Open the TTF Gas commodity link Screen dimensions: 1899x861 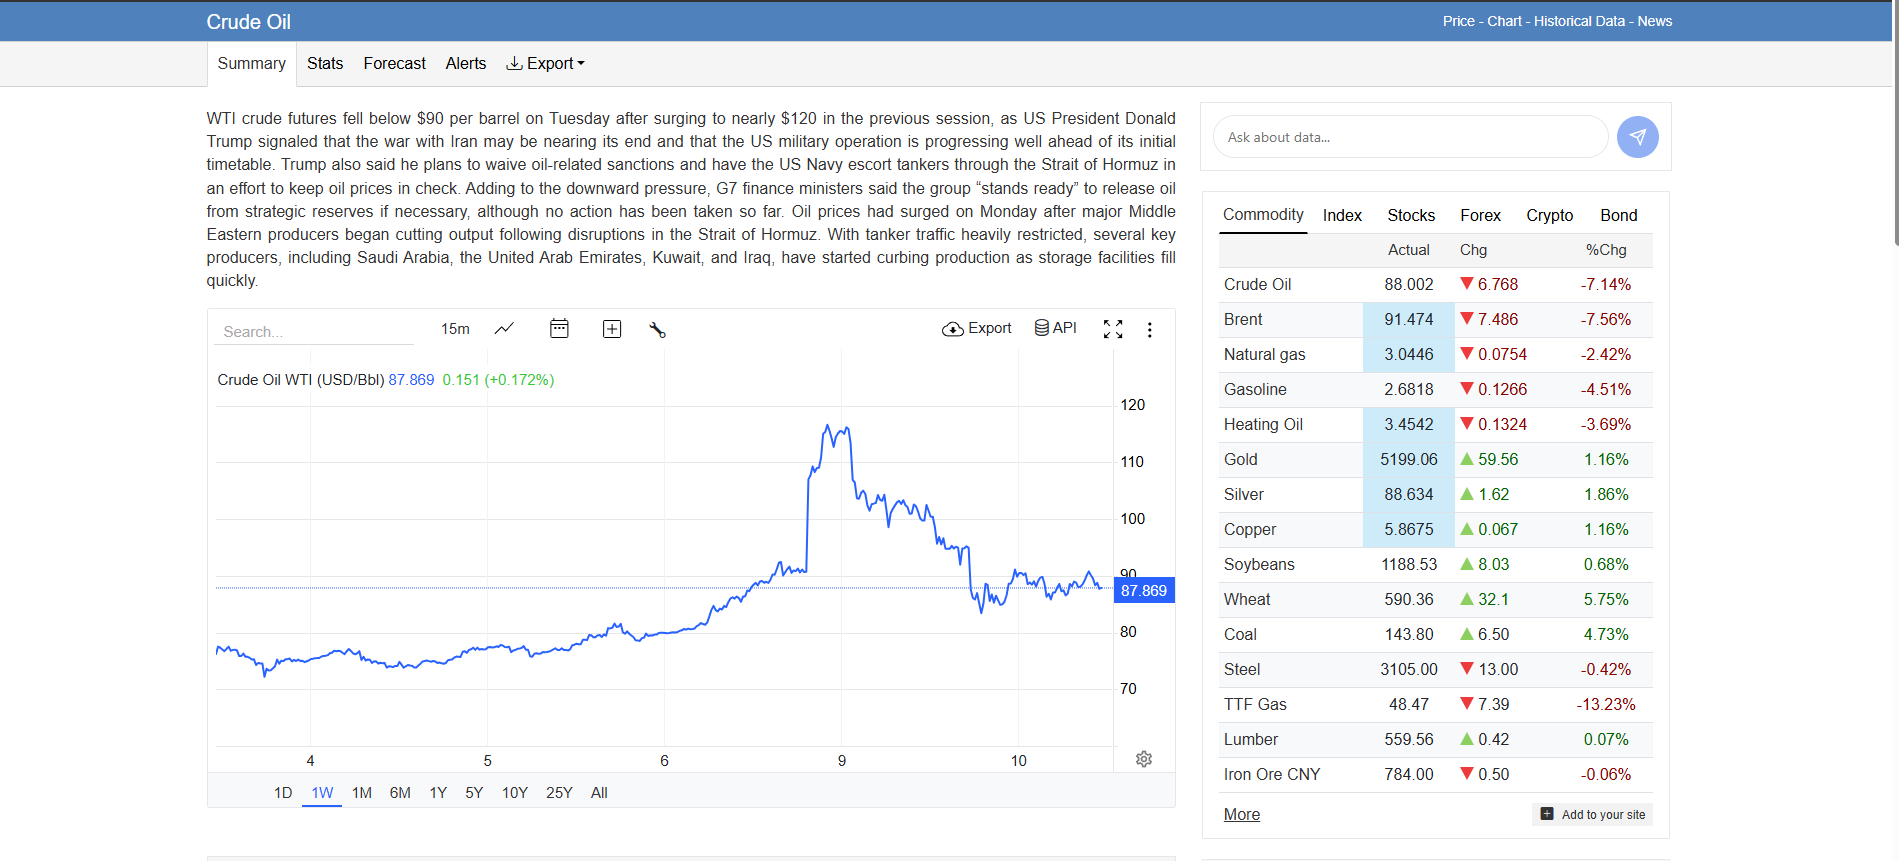[x=1255, y=704]
